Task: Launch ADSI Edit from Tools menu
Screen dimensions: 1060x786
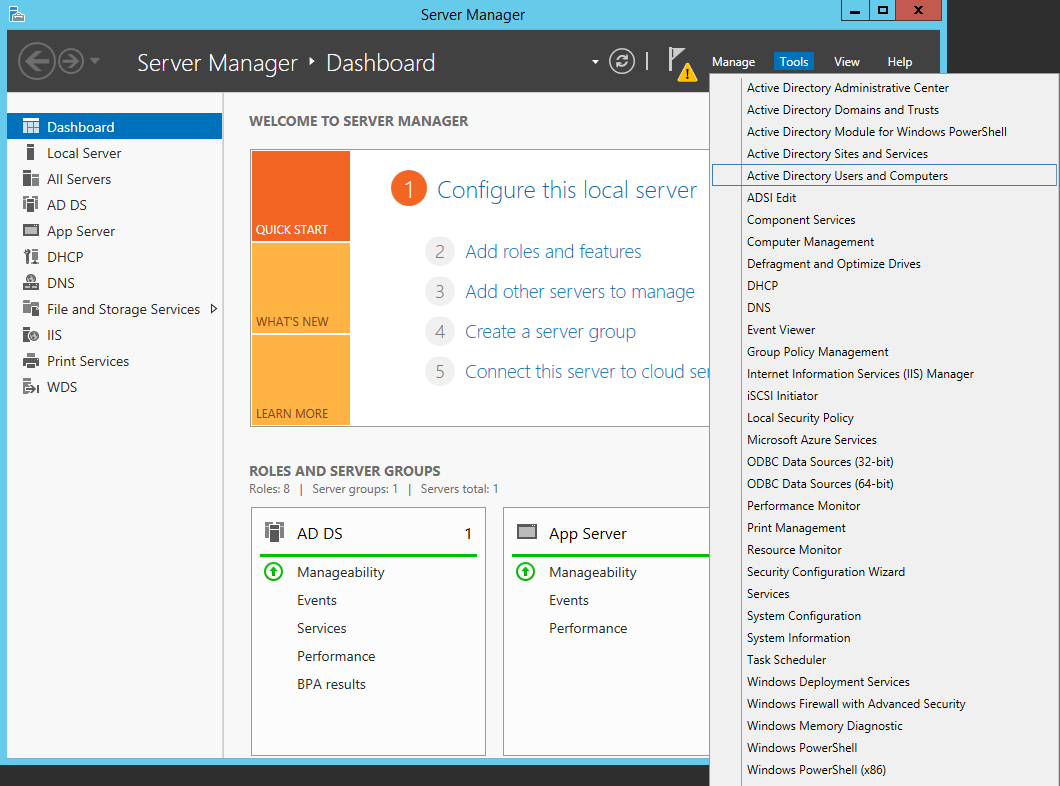Action: click(x=771, y=197)
